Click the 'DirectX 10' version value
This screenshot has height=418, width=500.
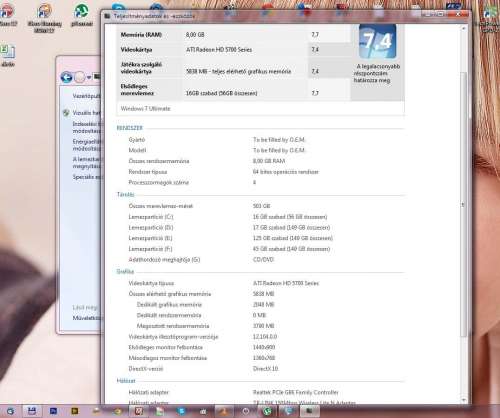tap(265, 369)
